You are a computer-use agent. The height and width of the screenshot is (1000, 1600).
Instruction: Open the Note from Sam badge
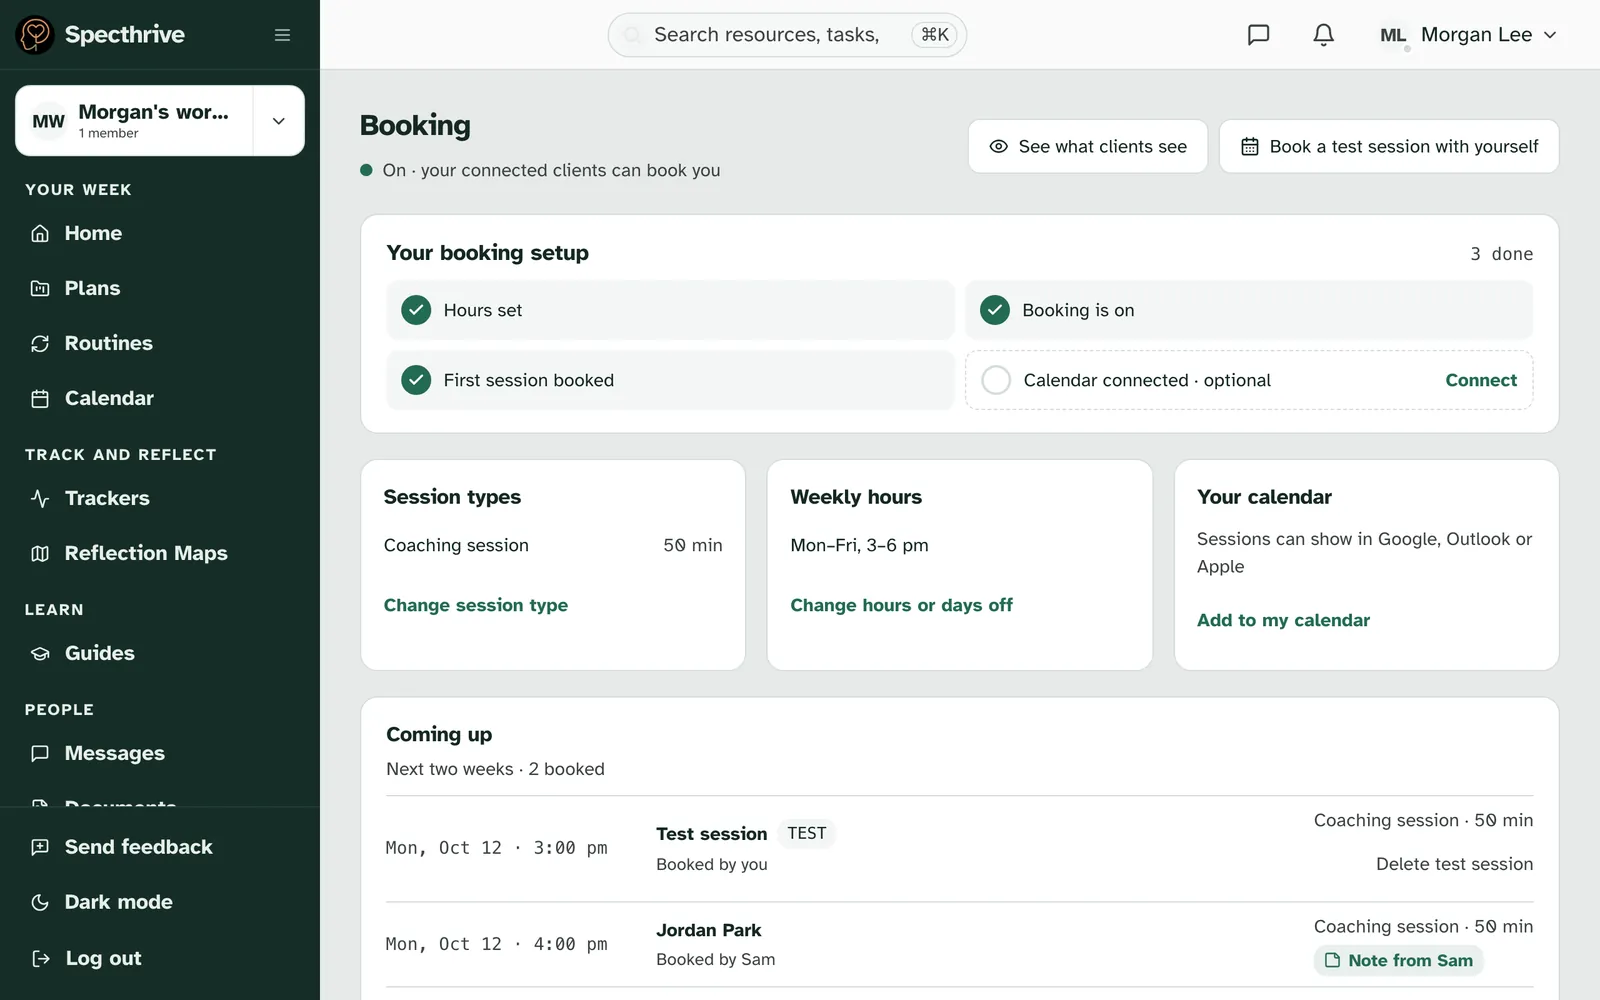pyautogui.click(x=1398, y=961)
